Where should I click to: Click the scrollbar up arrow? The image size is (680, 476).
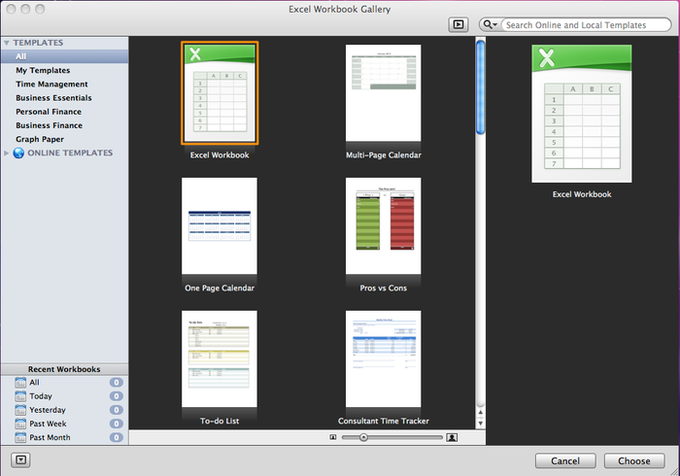(480, 412)
